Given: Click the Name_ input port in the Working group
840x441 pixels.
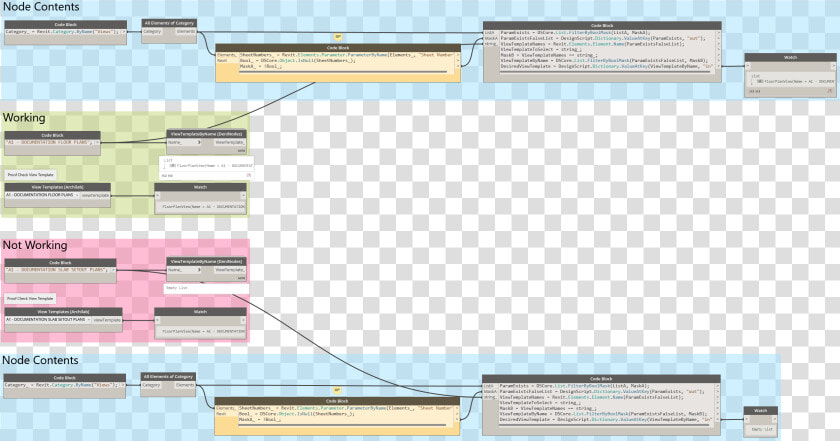Looking at the screenshot, I should coord(183,143).
